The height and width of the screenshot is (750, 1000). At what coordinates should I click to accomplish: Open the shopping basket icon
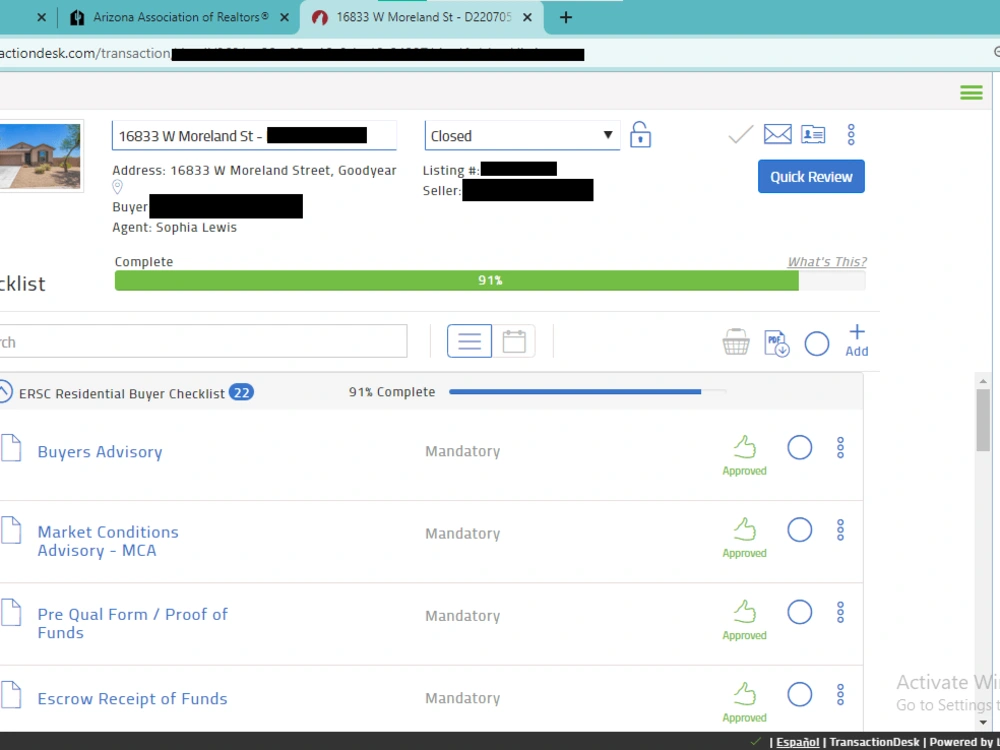point(736,342)
